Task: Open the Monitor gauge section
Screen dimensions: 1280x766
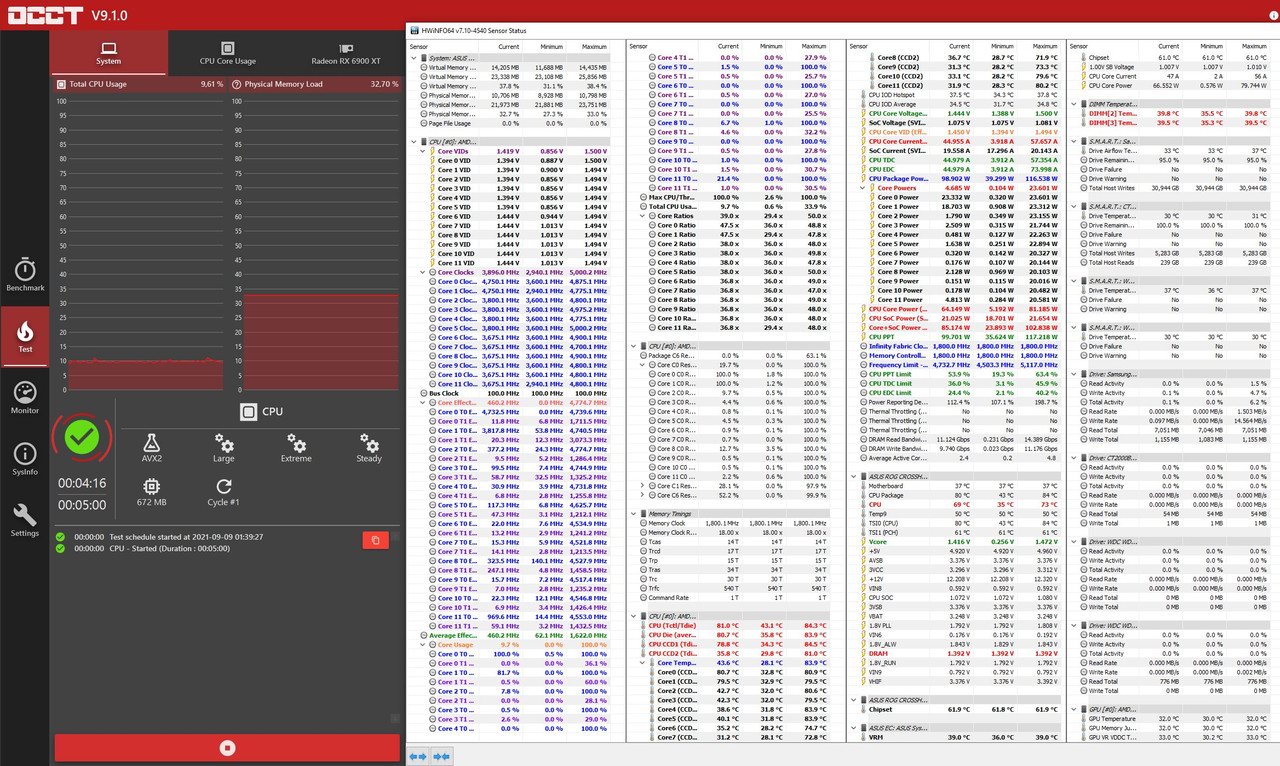Action: click(x=25, y=398)
